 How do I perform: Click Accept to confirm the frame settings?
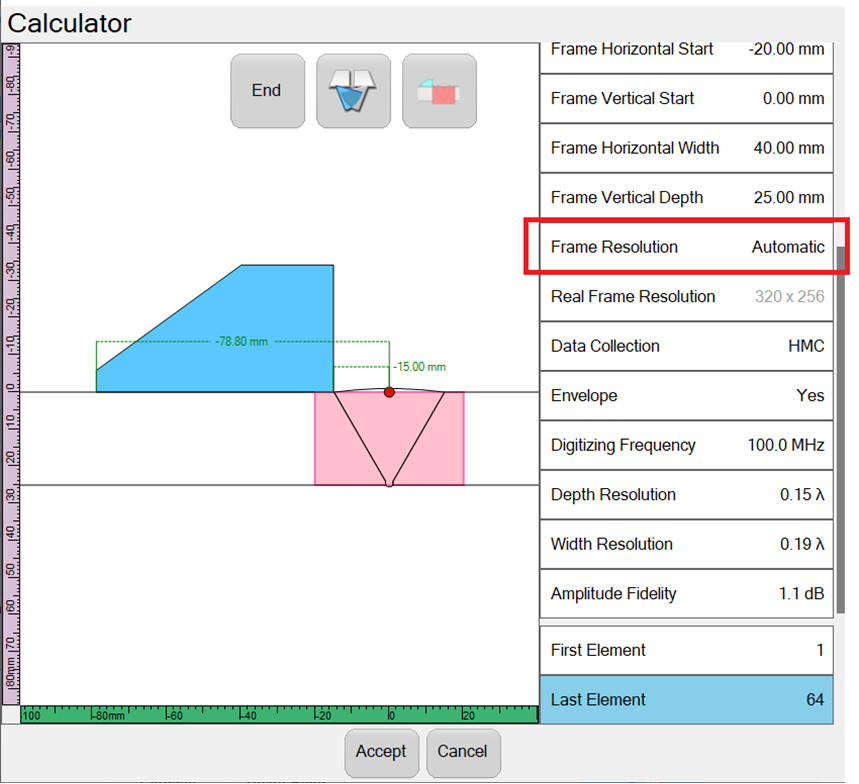pyautogui.click(x=381, y=753)
